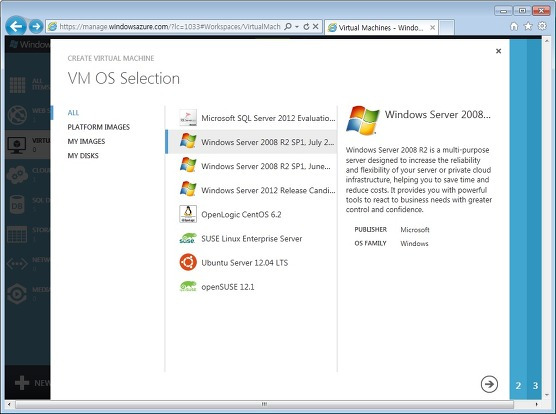
Task: Proceed with the next arrow button
Action: point(489,384)
